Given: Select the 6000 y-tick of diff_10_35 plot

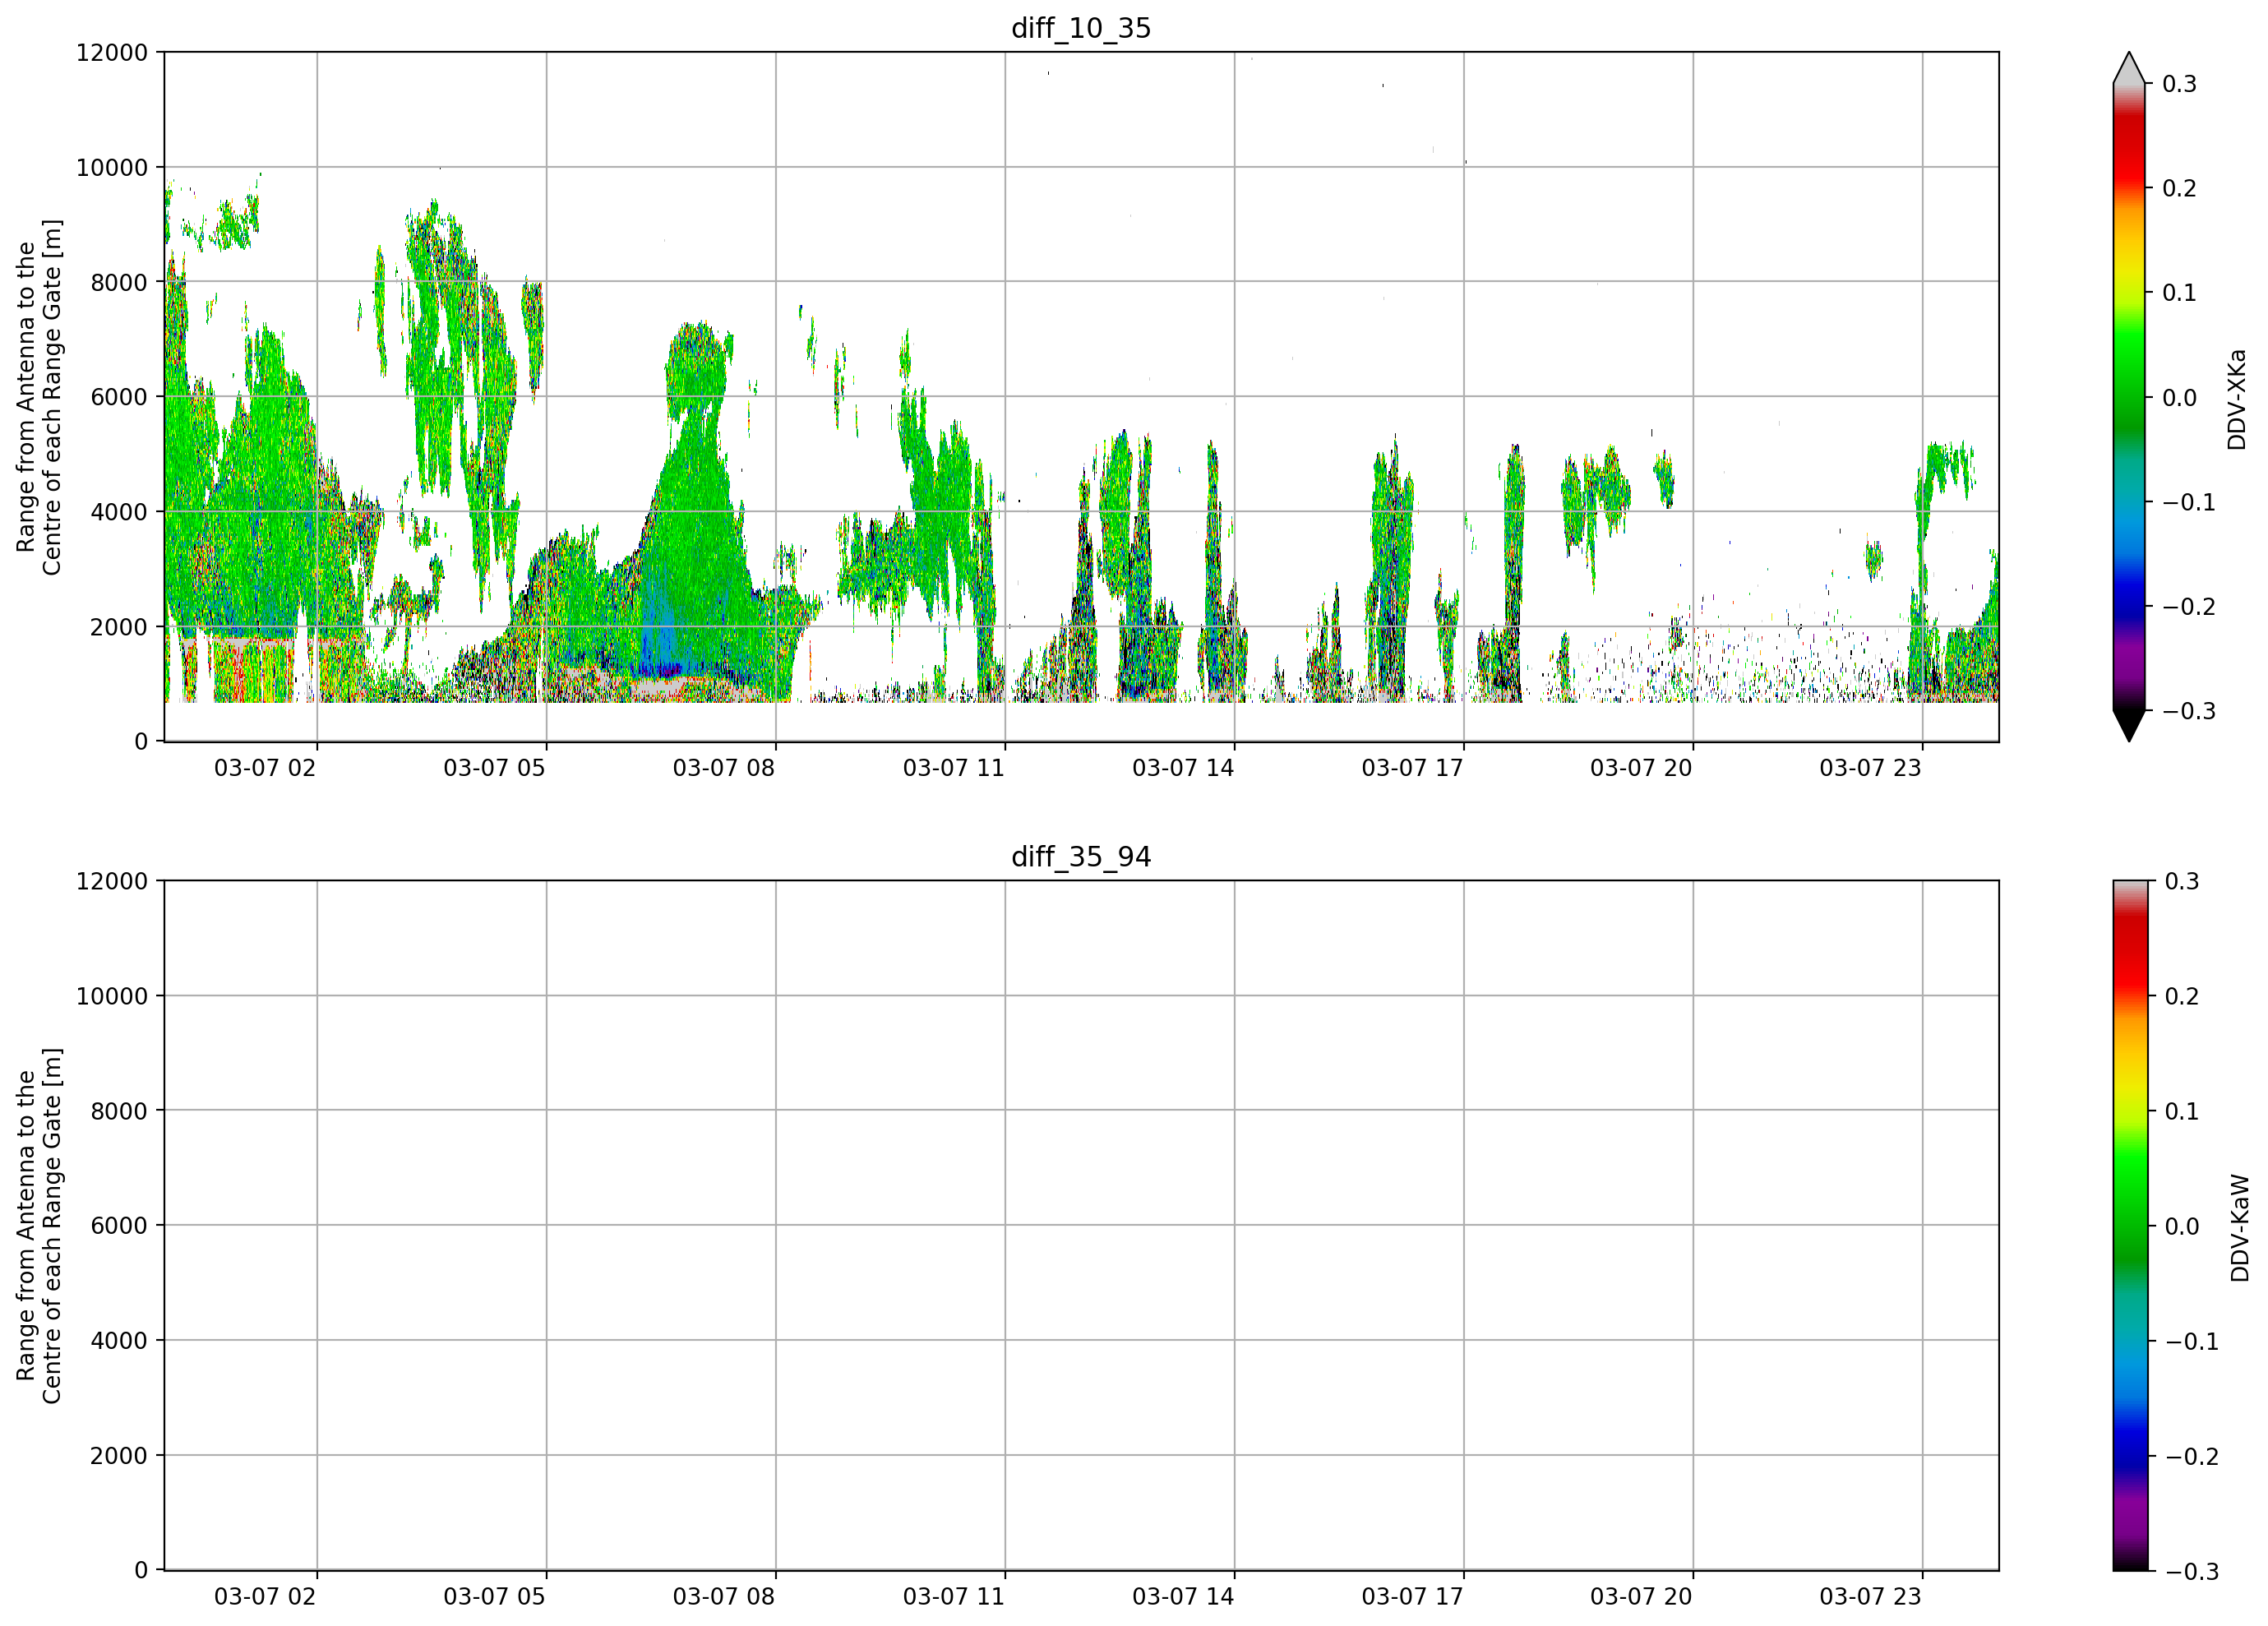Looking at the screenshot, I should [x=119, y=397].
